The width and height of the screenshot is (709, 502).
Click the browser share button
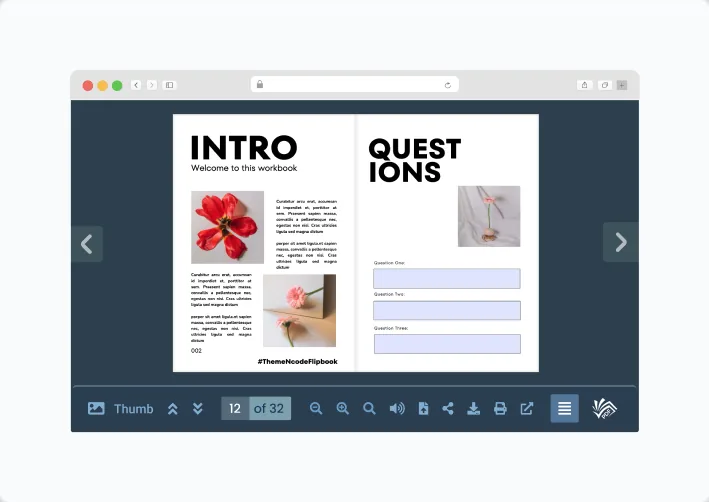tap(585, 85)
